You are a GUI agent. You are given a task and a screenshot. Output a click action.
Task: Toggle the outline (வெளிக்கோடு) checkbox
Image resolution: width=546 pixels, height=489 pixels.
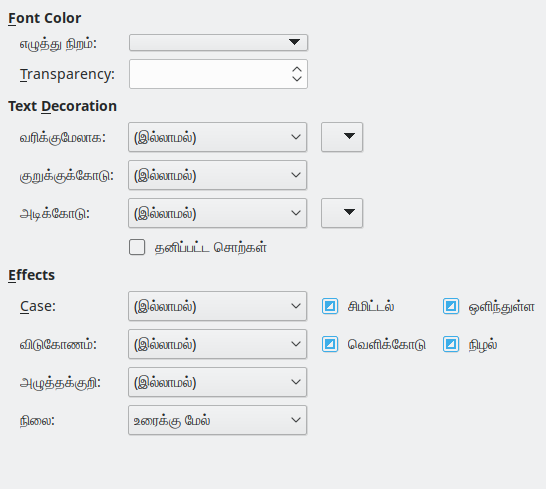330,344
